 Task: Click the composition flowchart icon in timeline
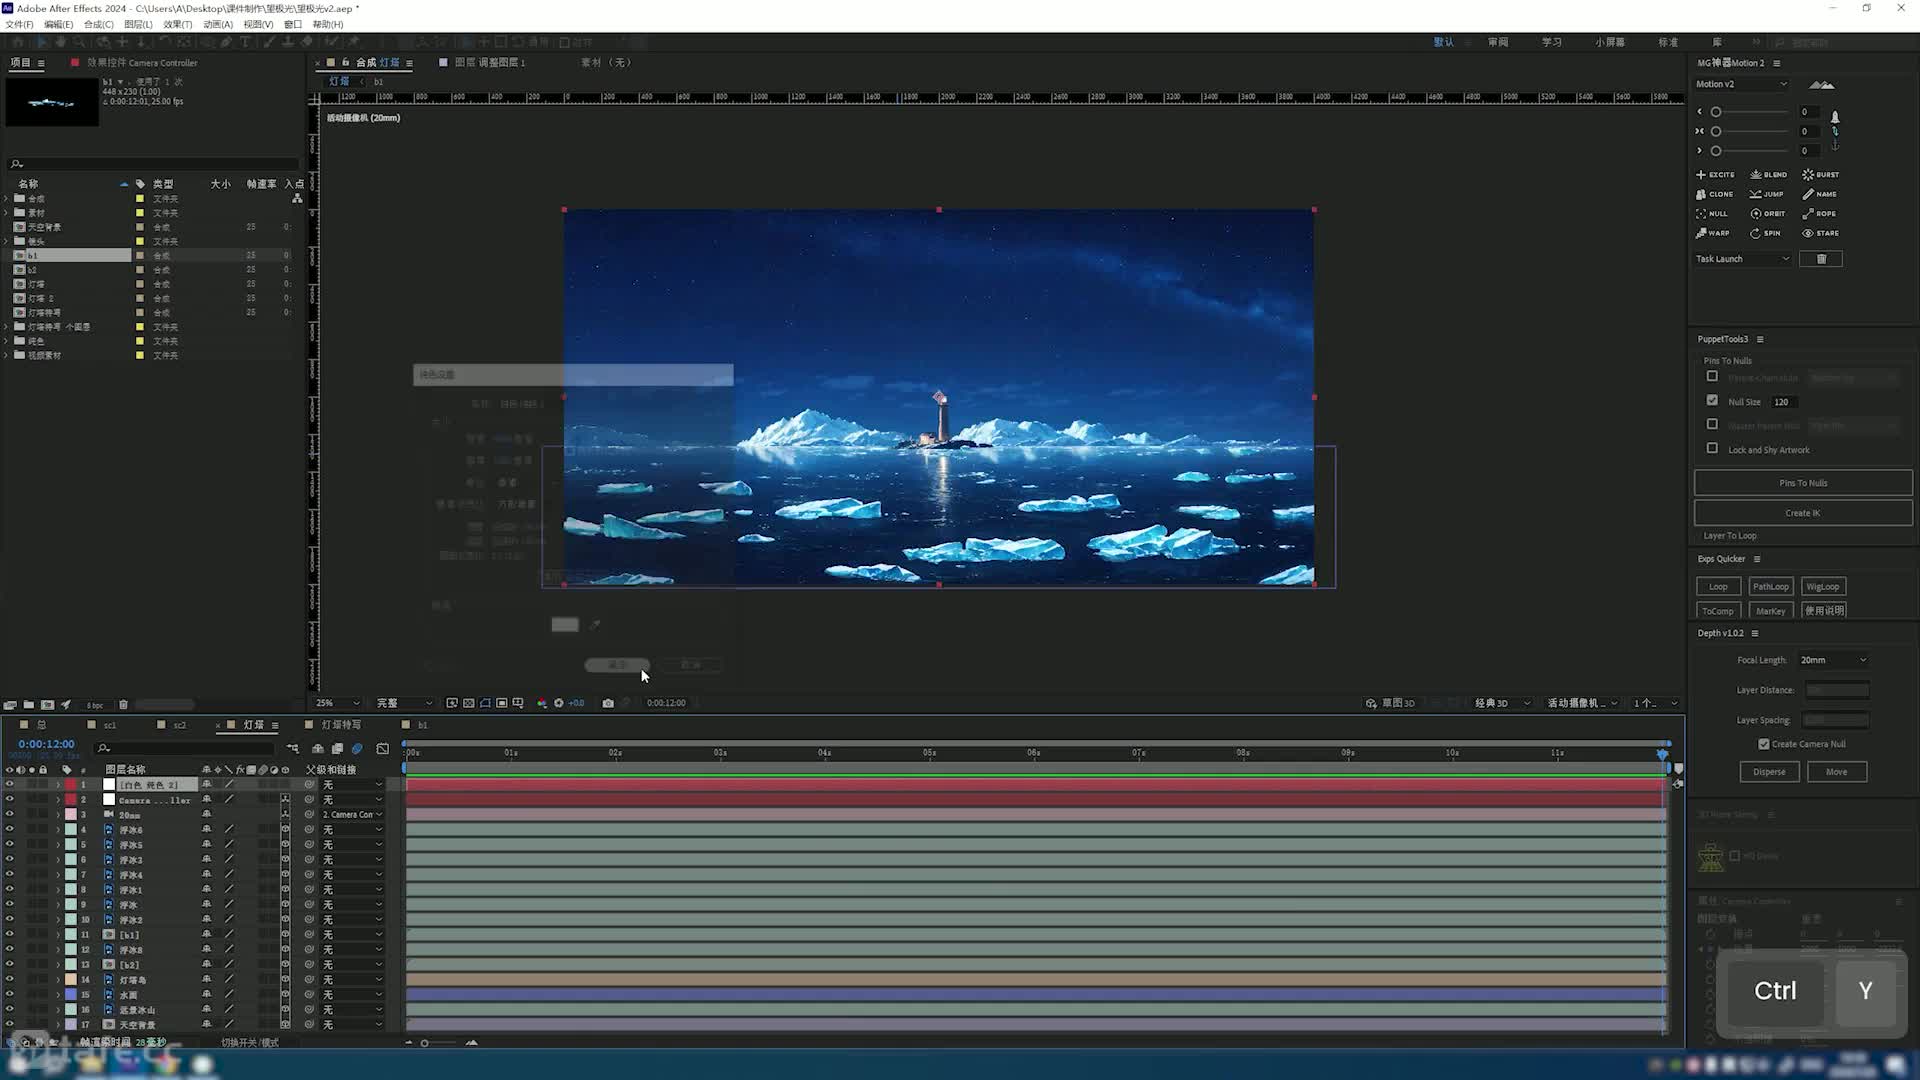pos(293,748)
